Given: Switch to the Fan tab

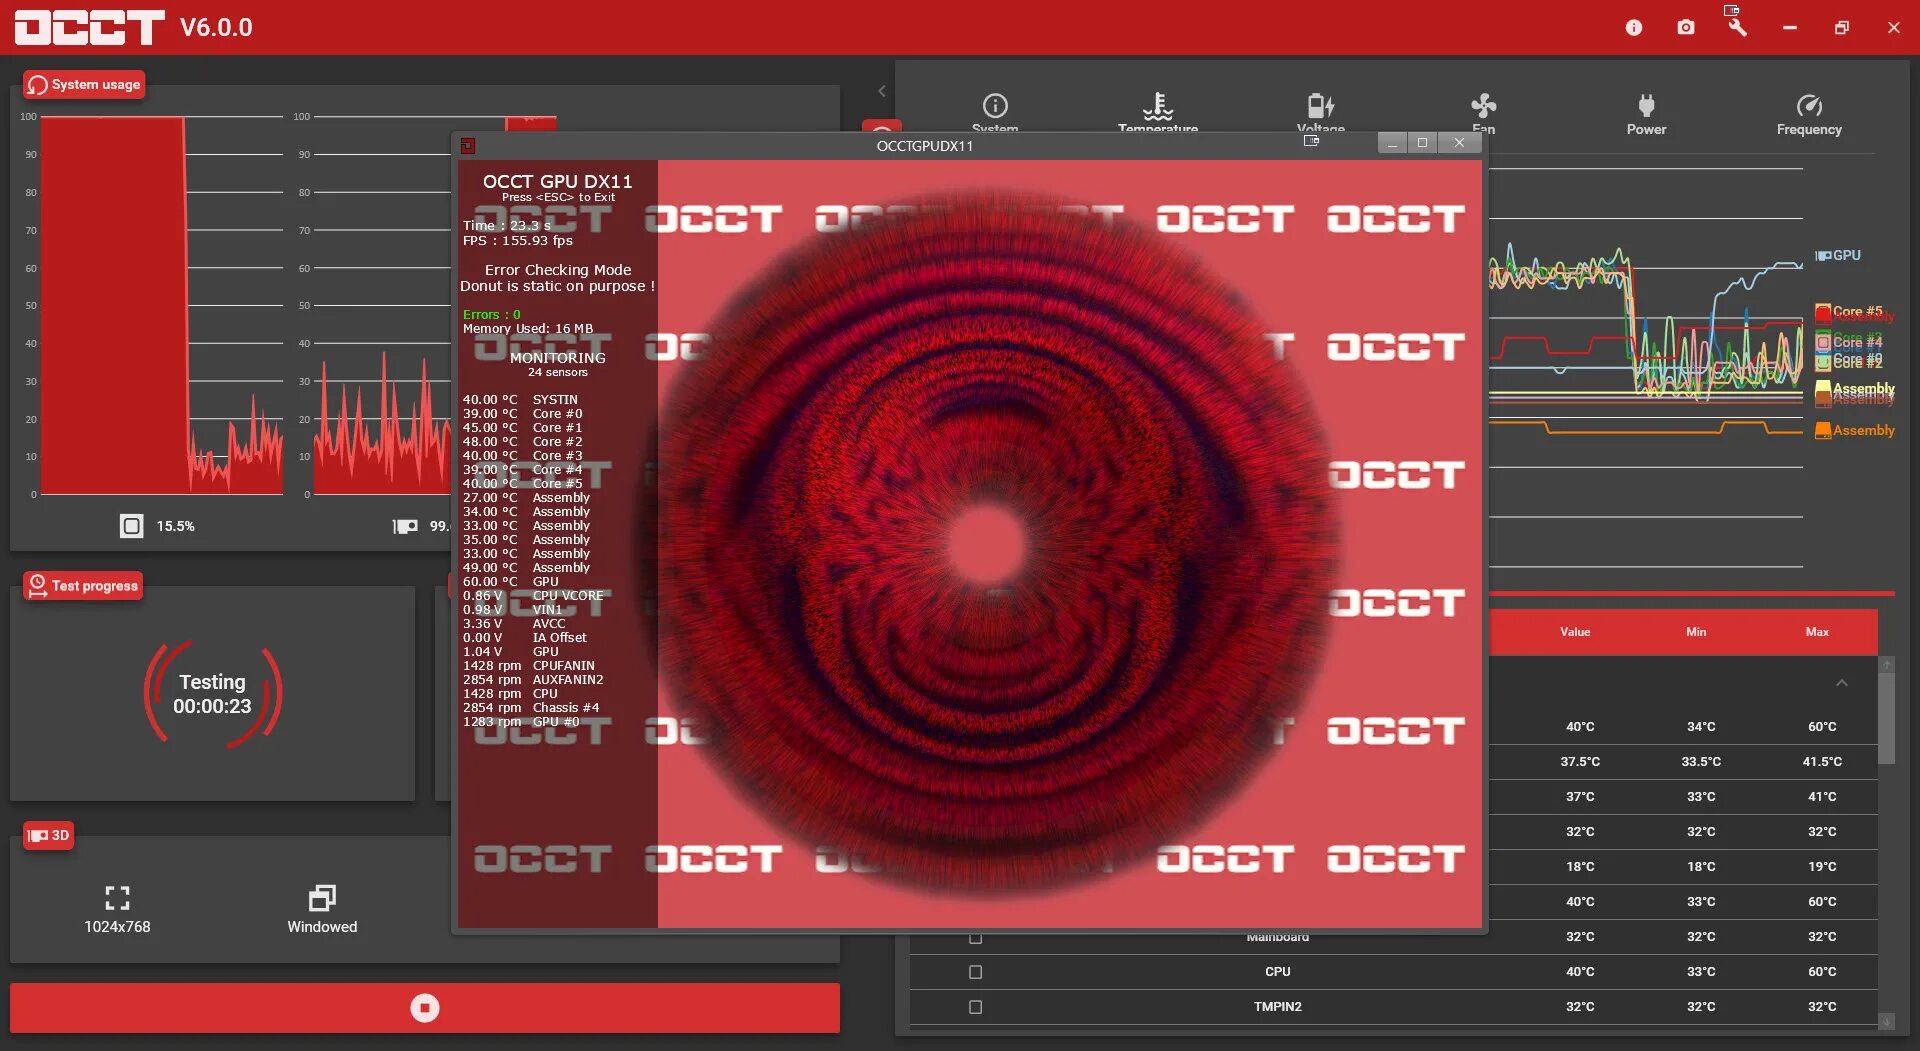Looking at the screenshot, I should point(1484,113).
